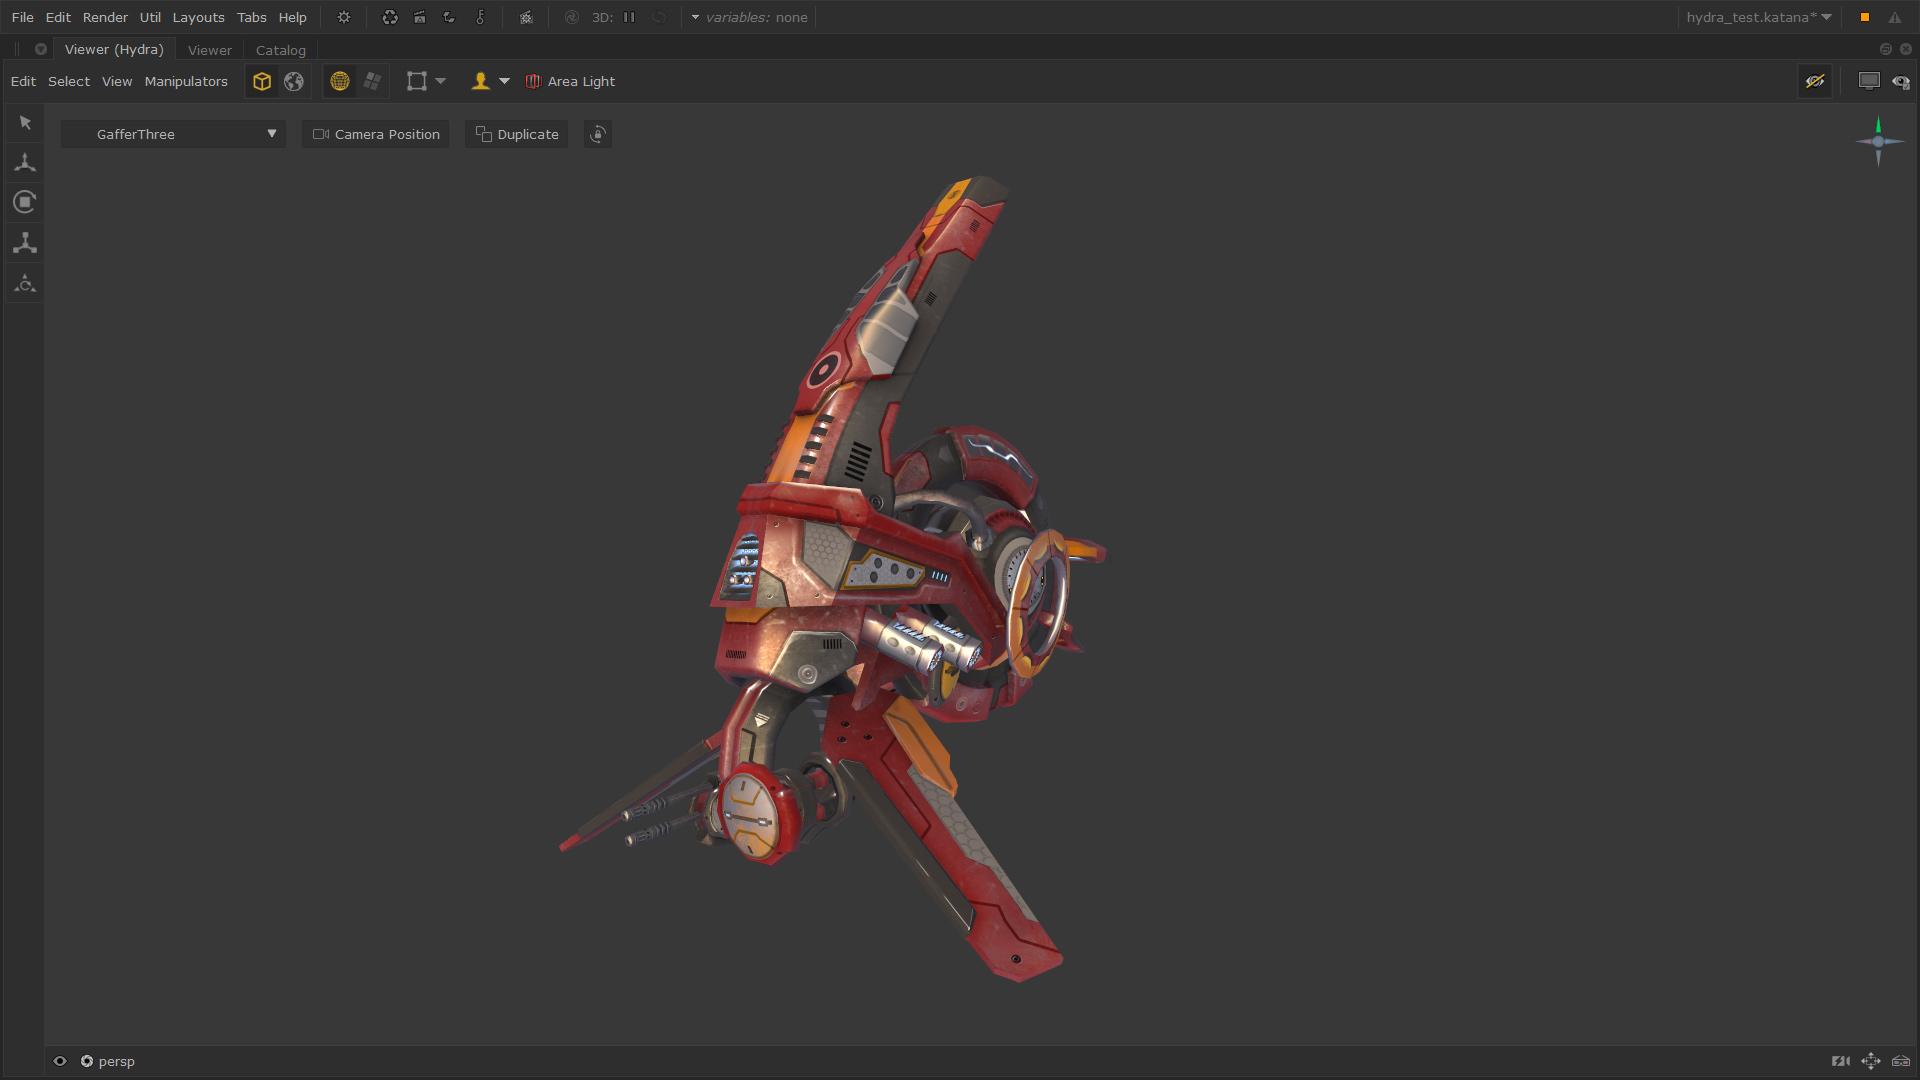Activate the scale manipulator tool

coord(25,243)
